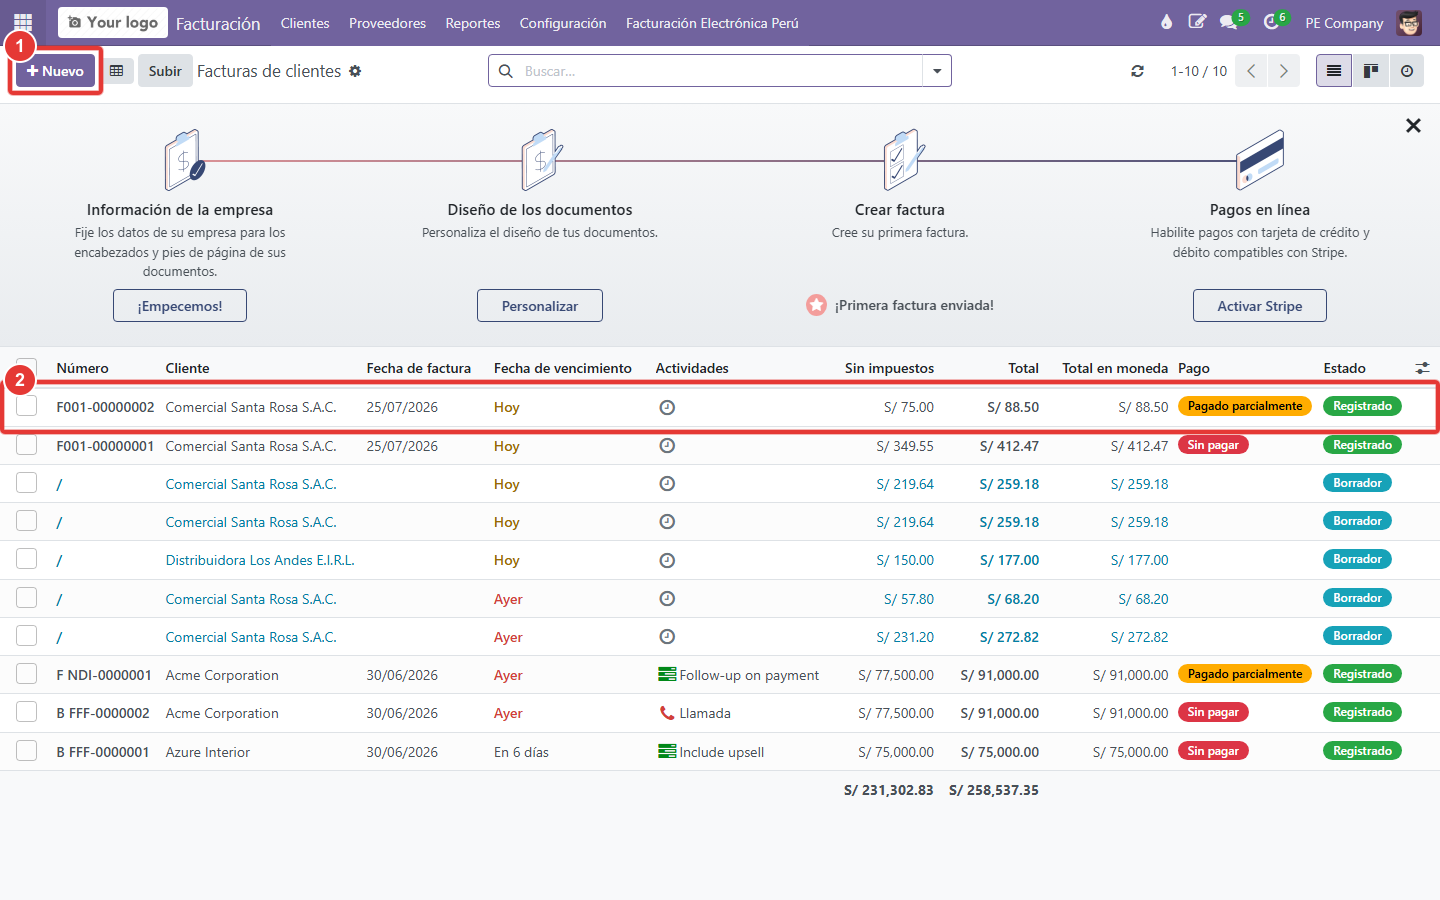This screenshot has height=900, width=1440.
Task: Sort by Número column header
Action: pyautogui.click(x=83, y=368)
